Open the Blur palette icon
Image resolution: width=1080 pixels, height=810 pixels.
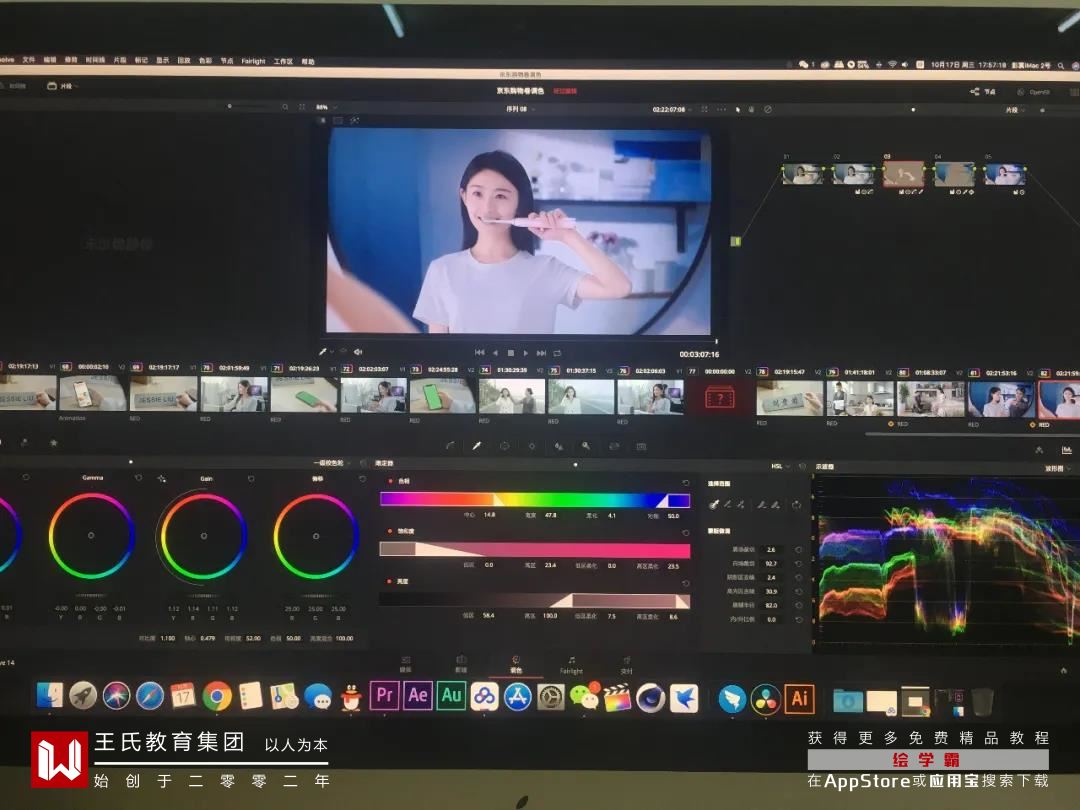559,446
